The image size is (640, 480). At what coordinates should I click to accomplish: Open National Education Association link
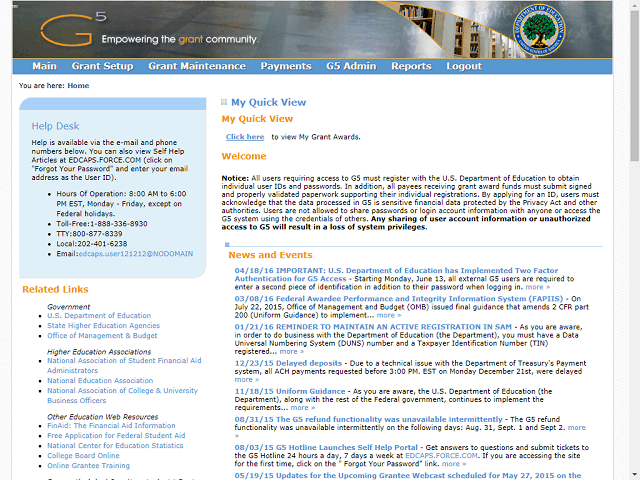pos(100,380)
